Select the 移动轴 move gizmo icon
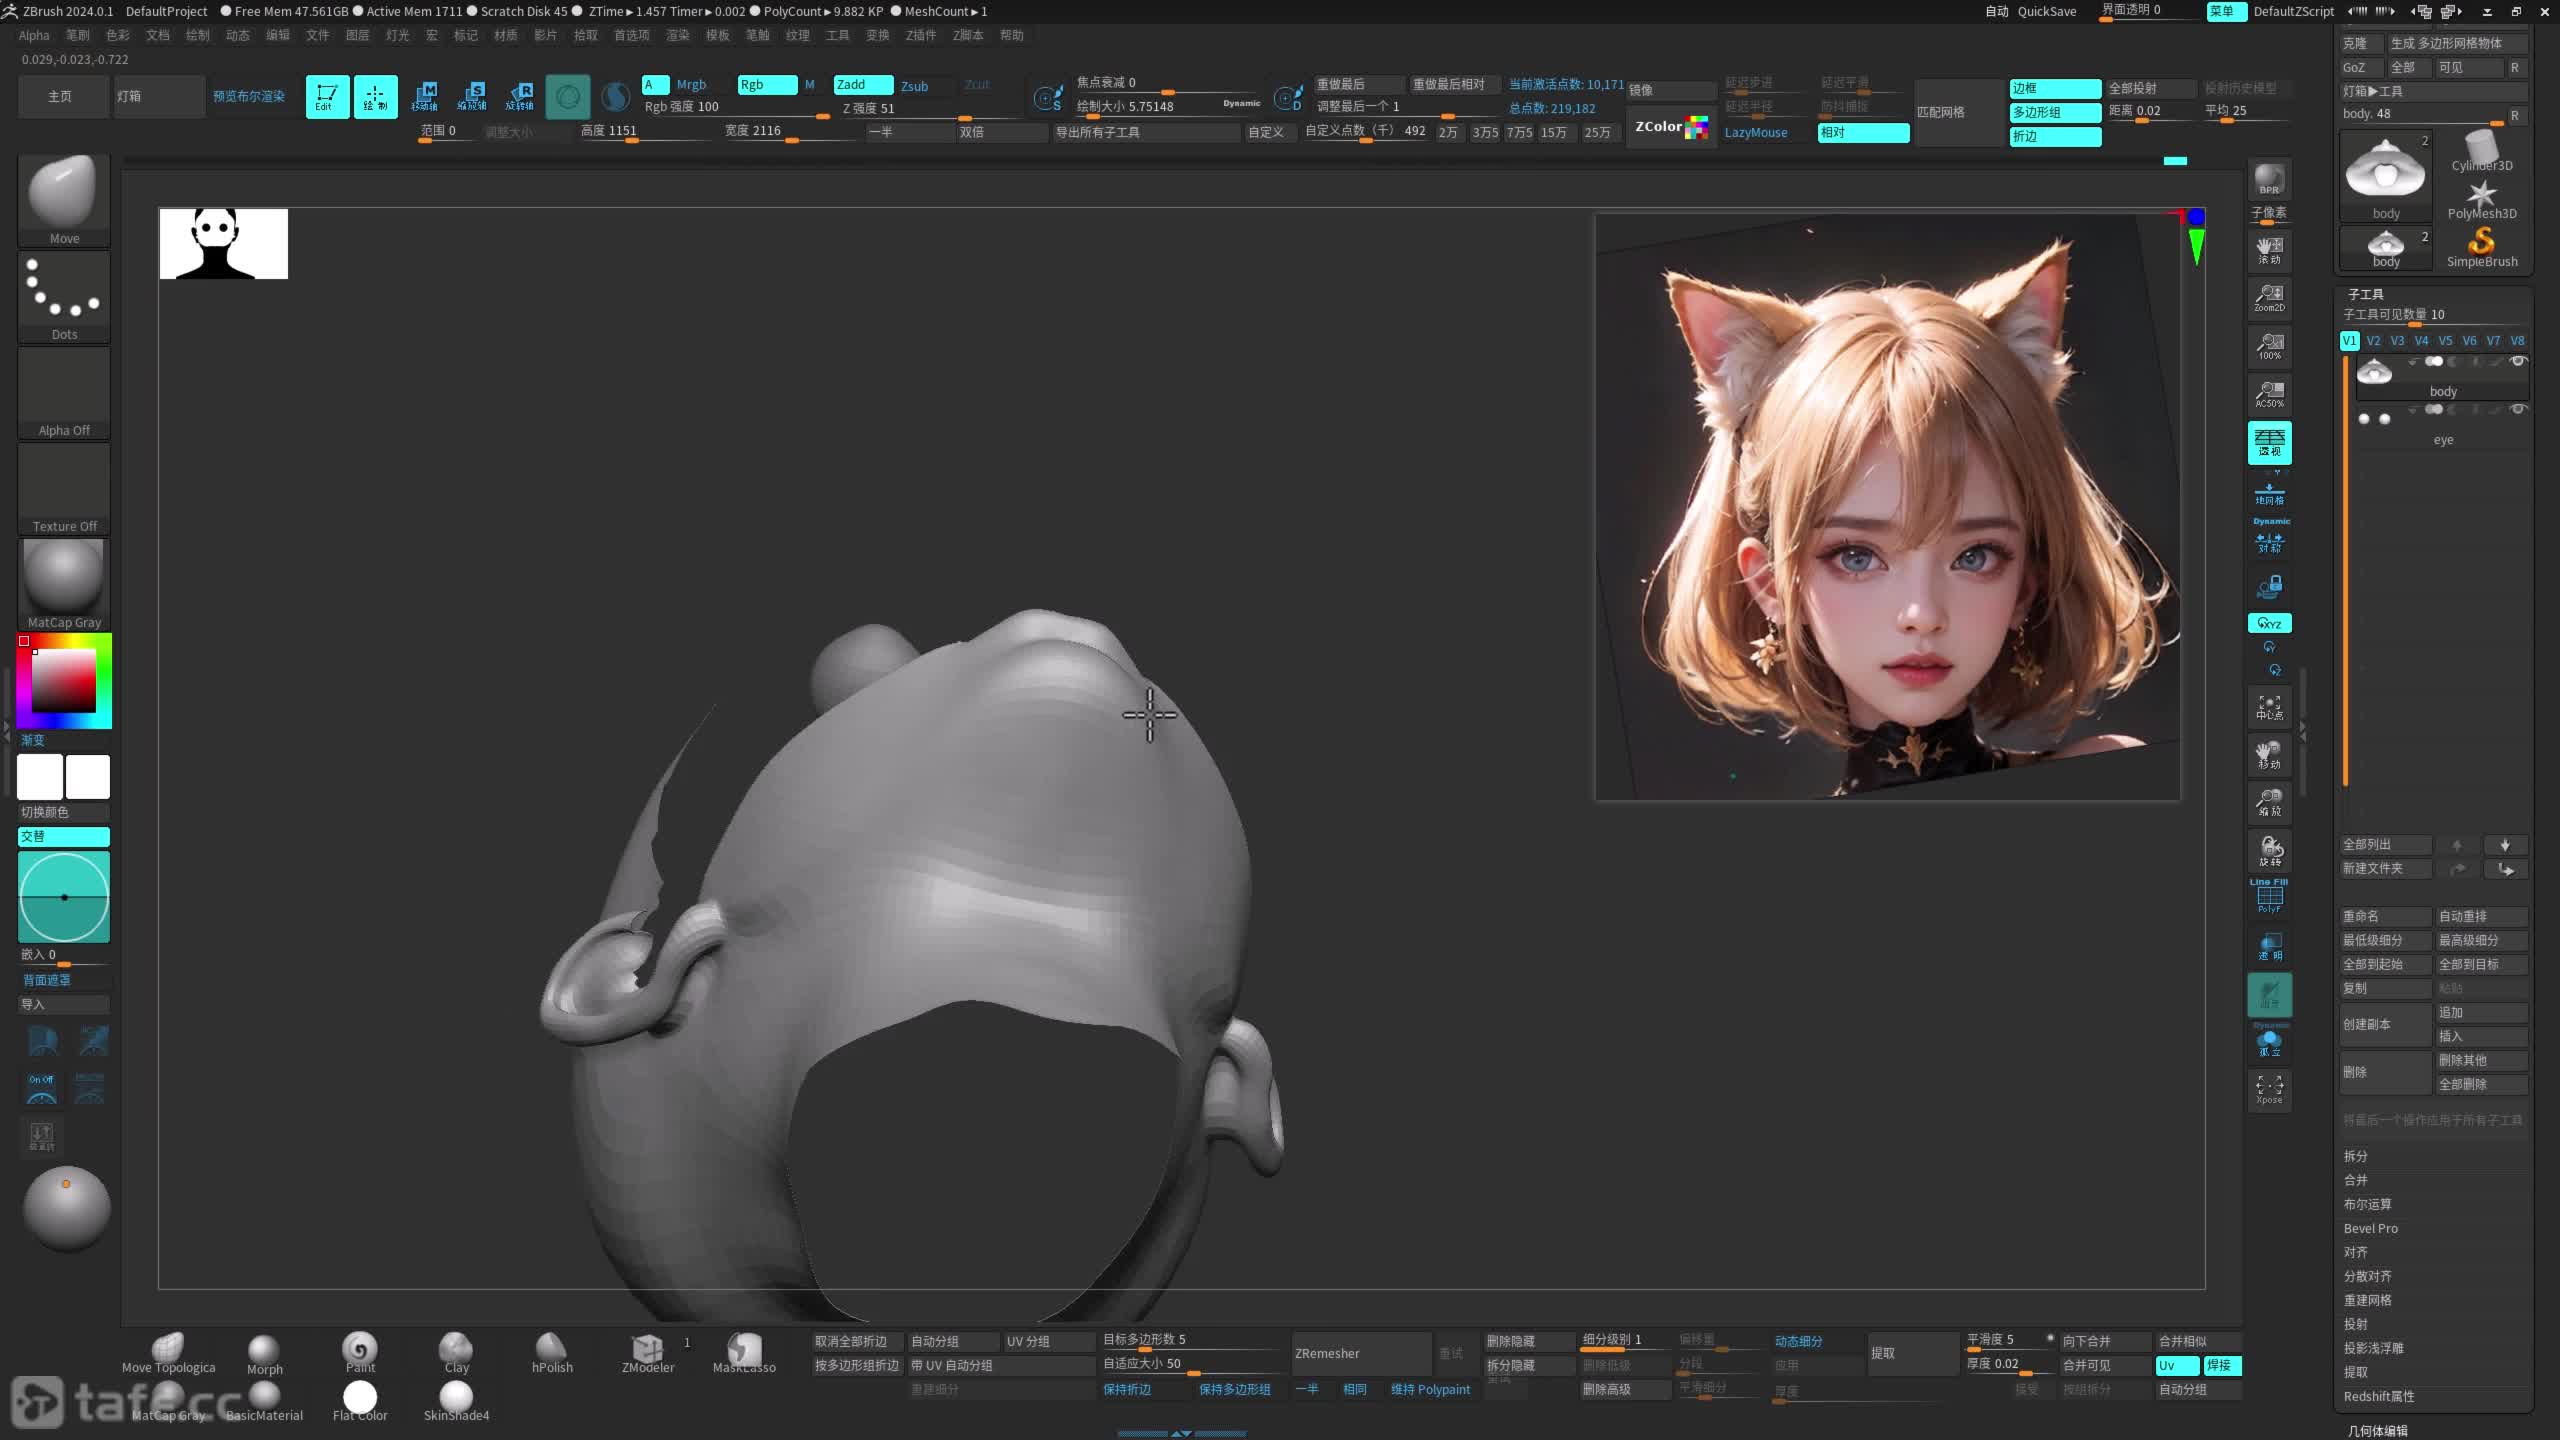Viewport: 2560px width, 1440px height. (x=424, y=97)
